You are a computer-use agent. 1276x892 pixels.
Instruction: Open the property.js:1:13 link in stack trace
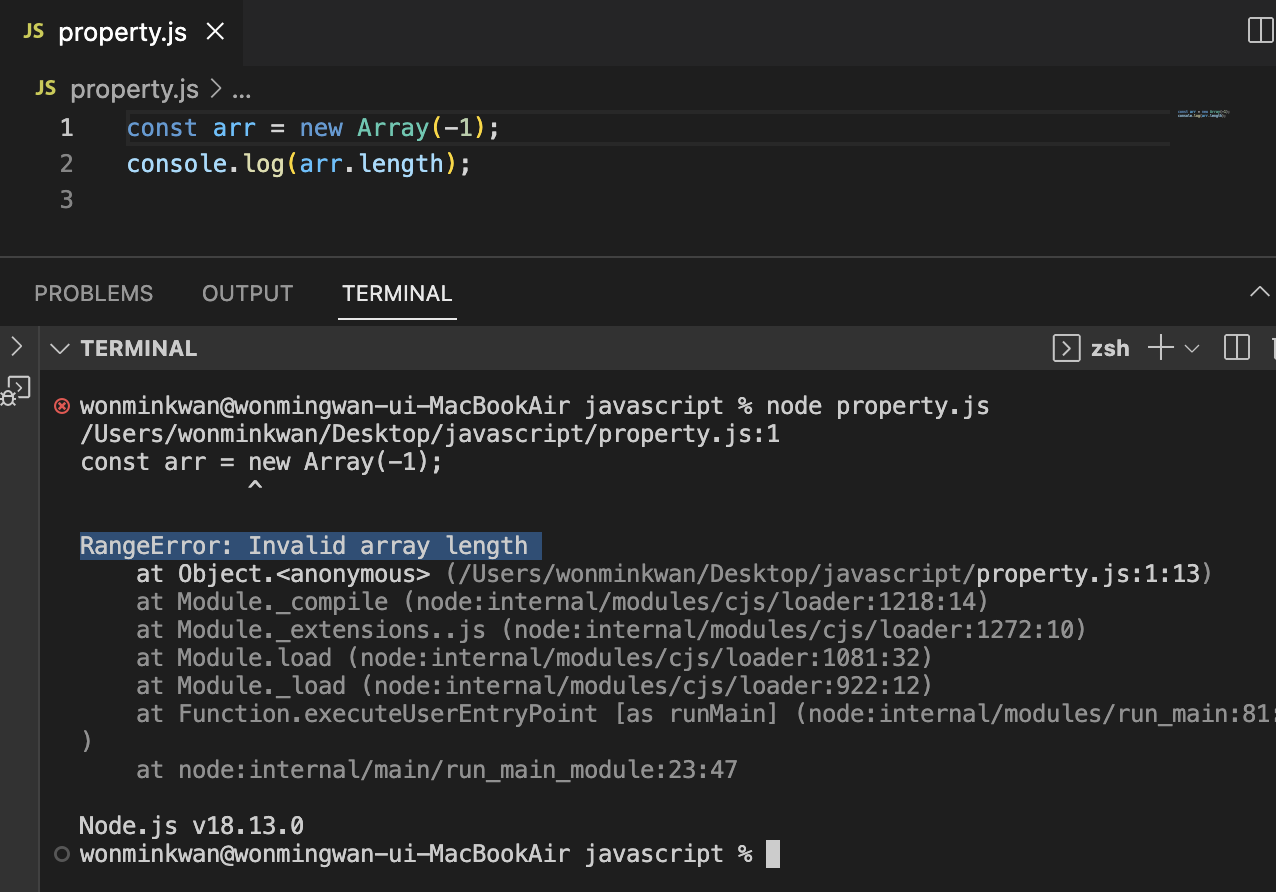pos(1088,574)
